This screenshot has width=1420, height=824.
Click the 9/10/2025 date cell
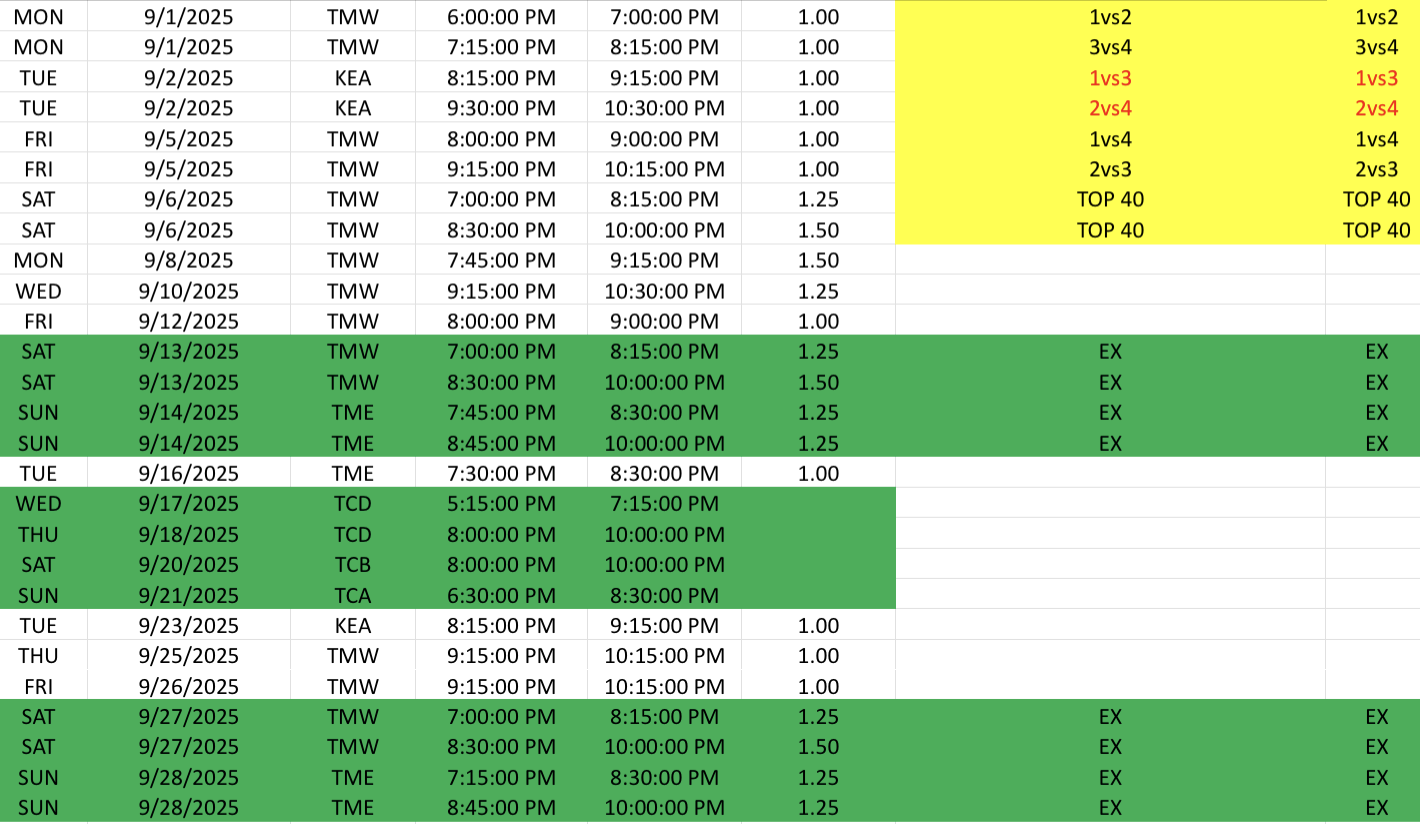coord(189,291)
